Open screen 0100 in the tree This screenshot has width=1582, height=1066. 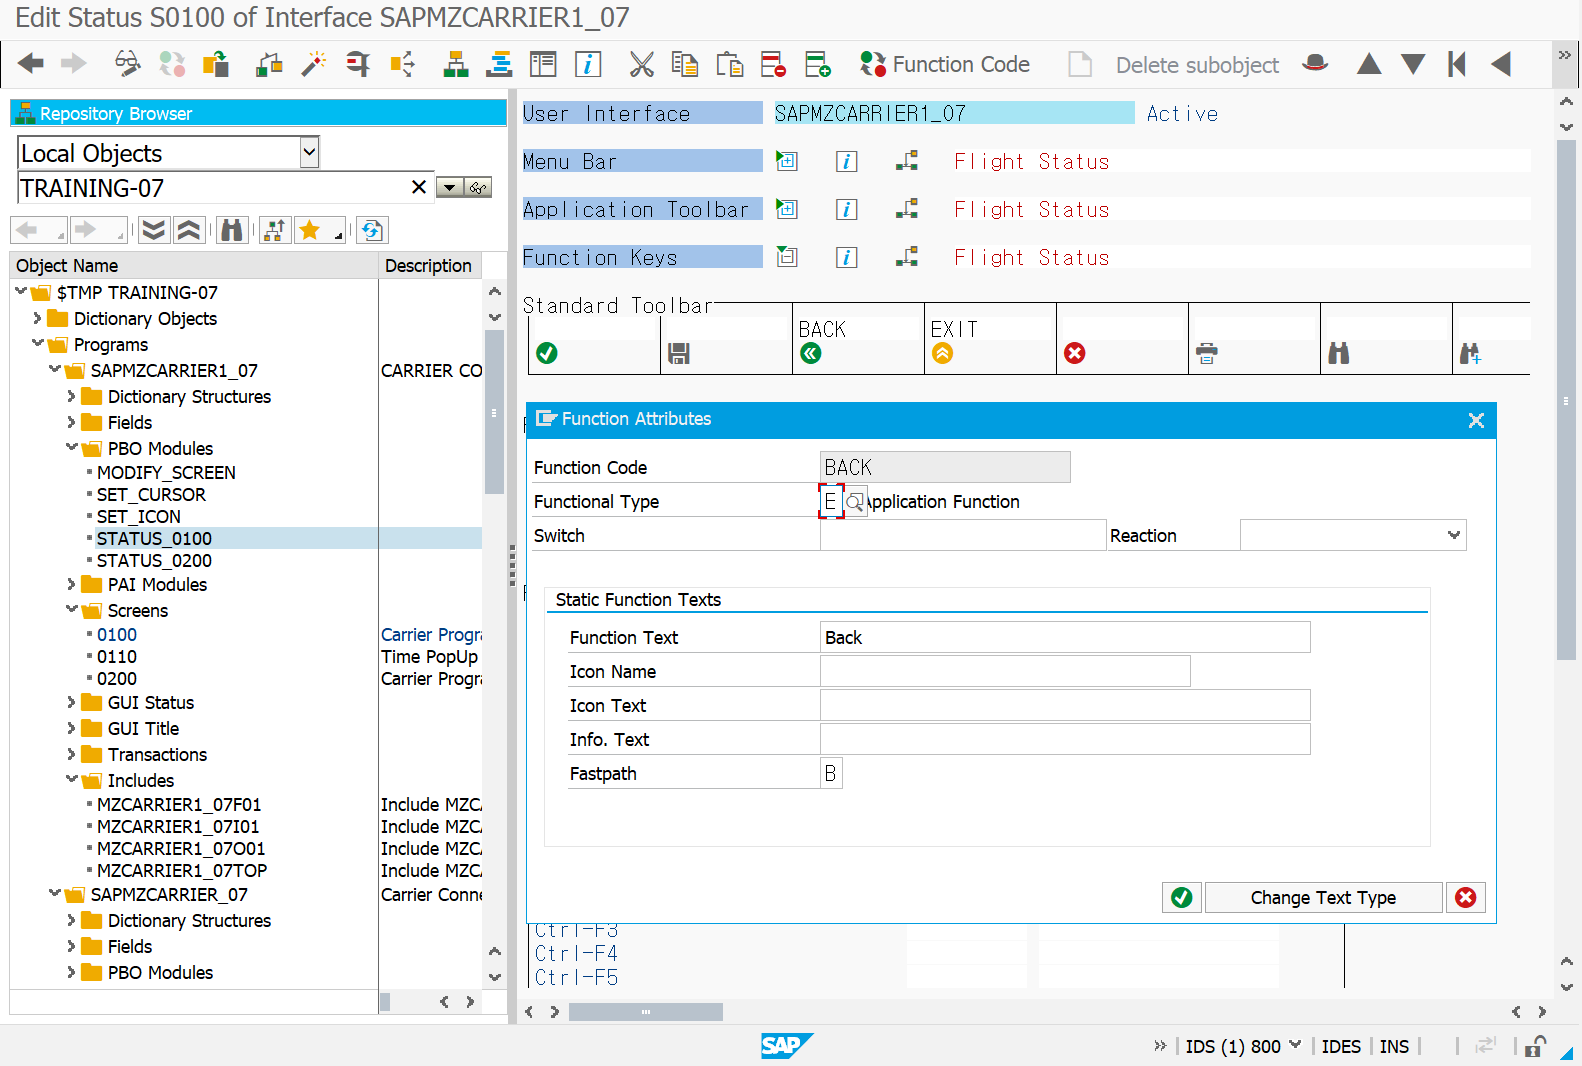click(x=117, y=634)
